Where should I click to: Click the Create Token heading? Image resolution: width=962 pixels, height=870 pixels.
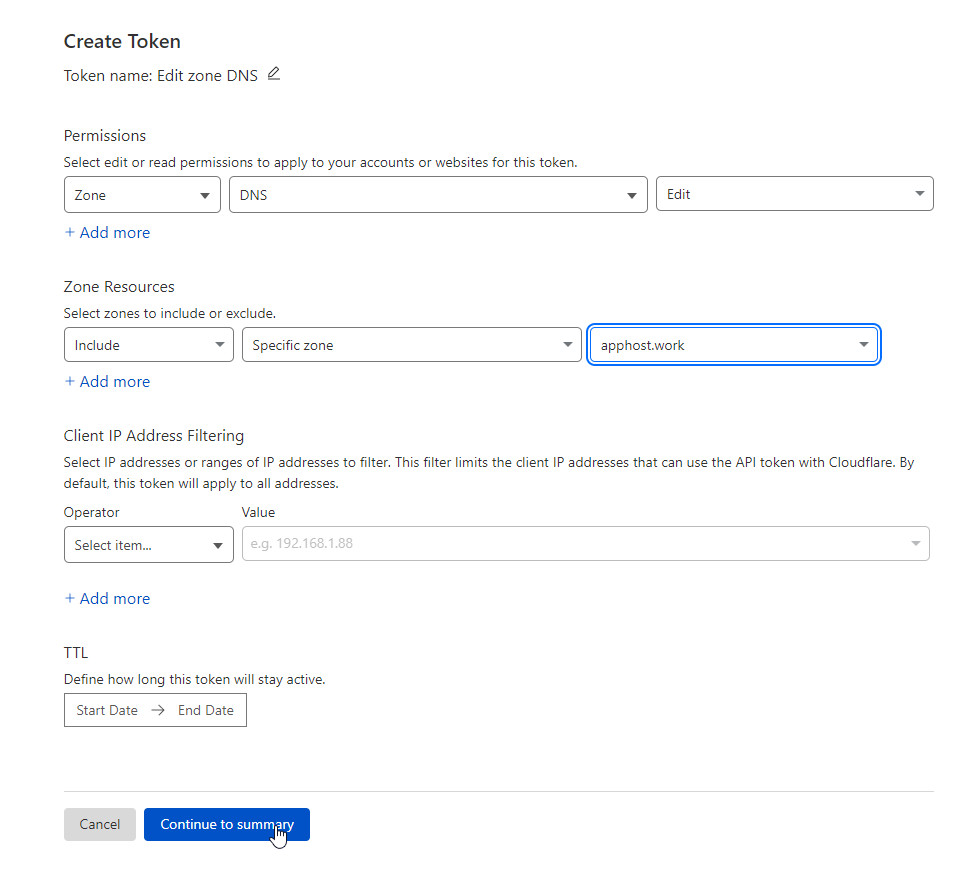pyautogui.click(x=122, y=42)
